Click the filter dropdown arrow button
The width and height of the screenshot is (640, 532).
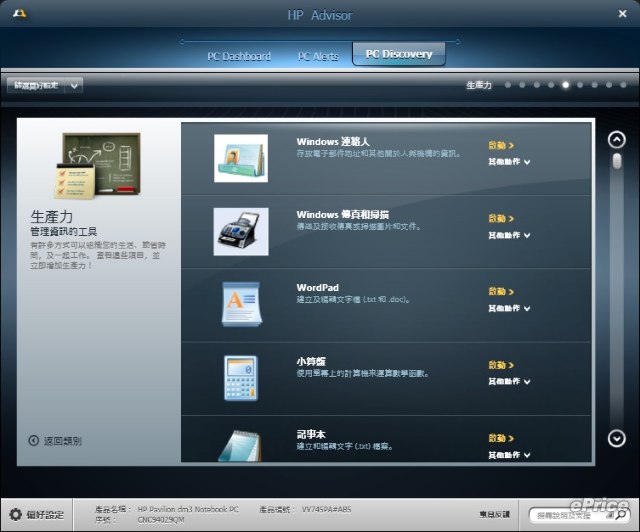[74, 86]
